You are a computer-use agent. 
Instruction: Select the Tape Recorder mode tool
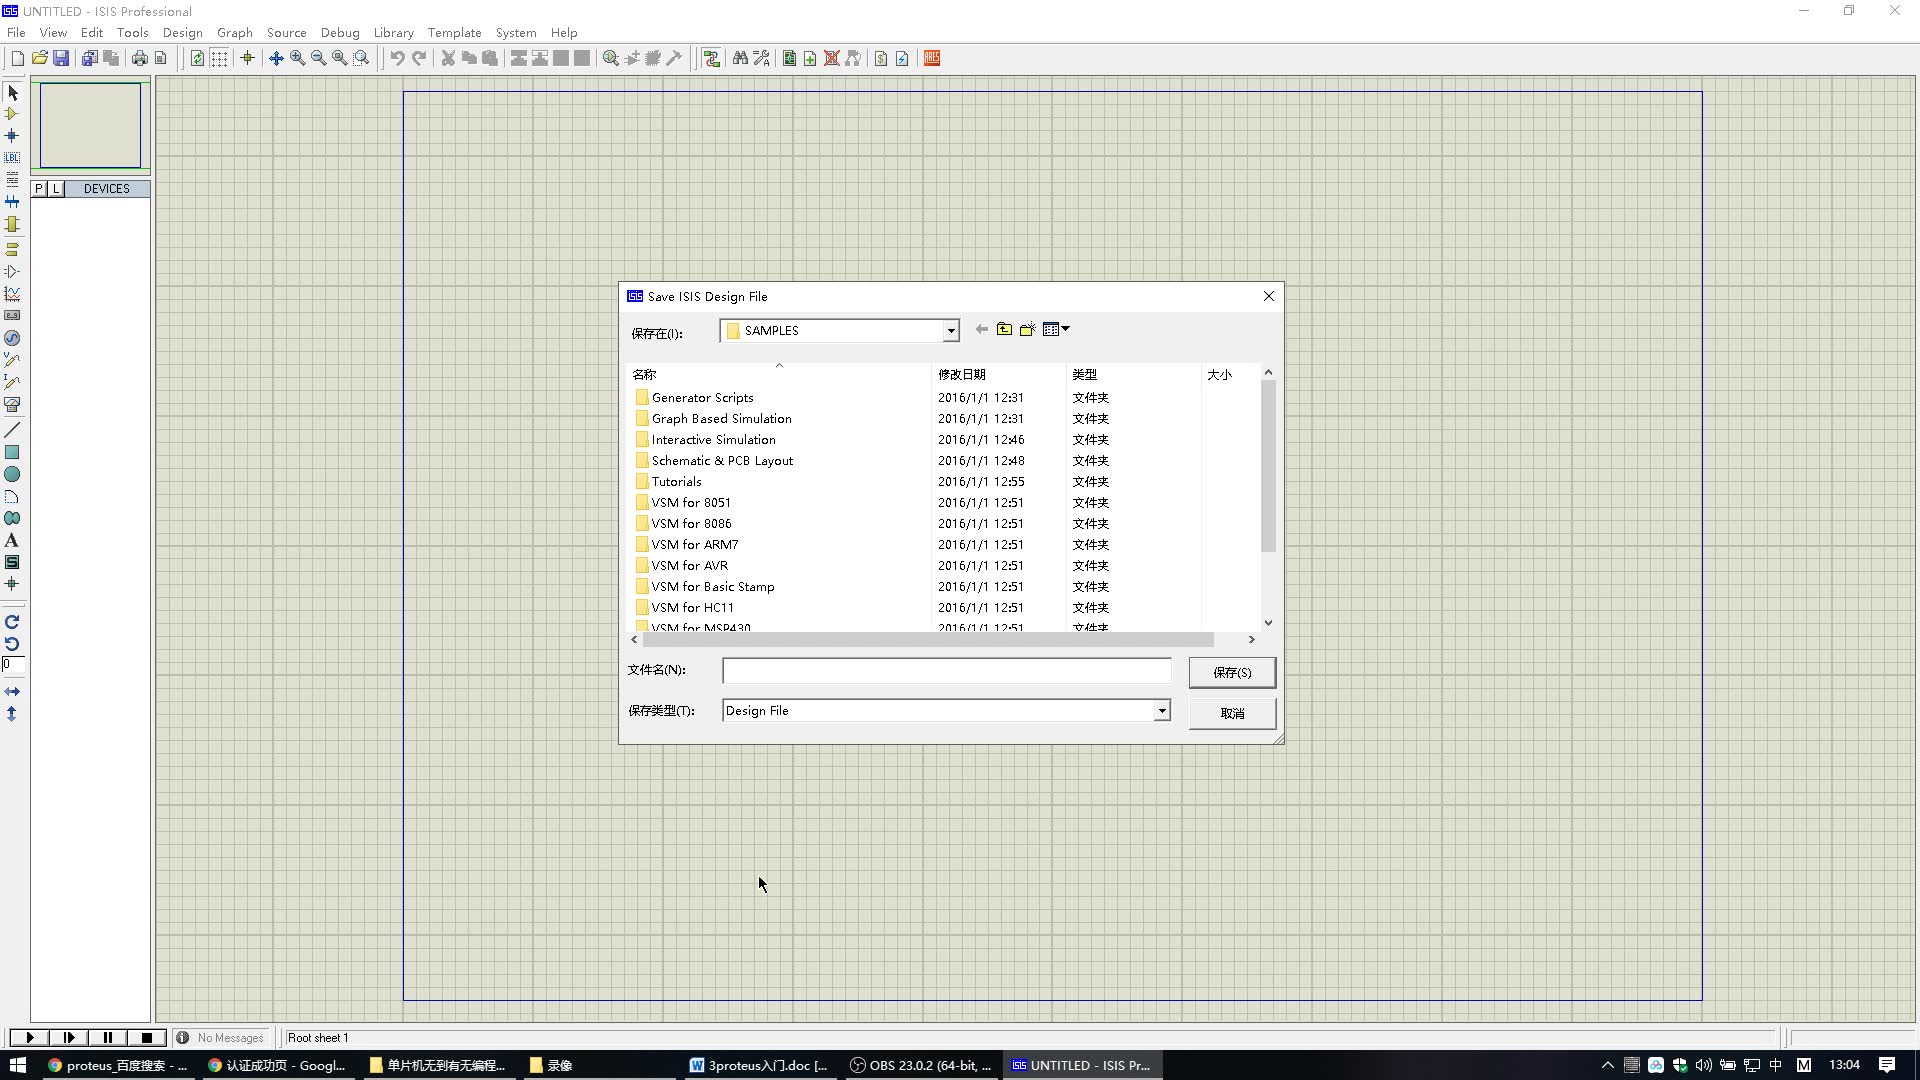pos(12,315)
